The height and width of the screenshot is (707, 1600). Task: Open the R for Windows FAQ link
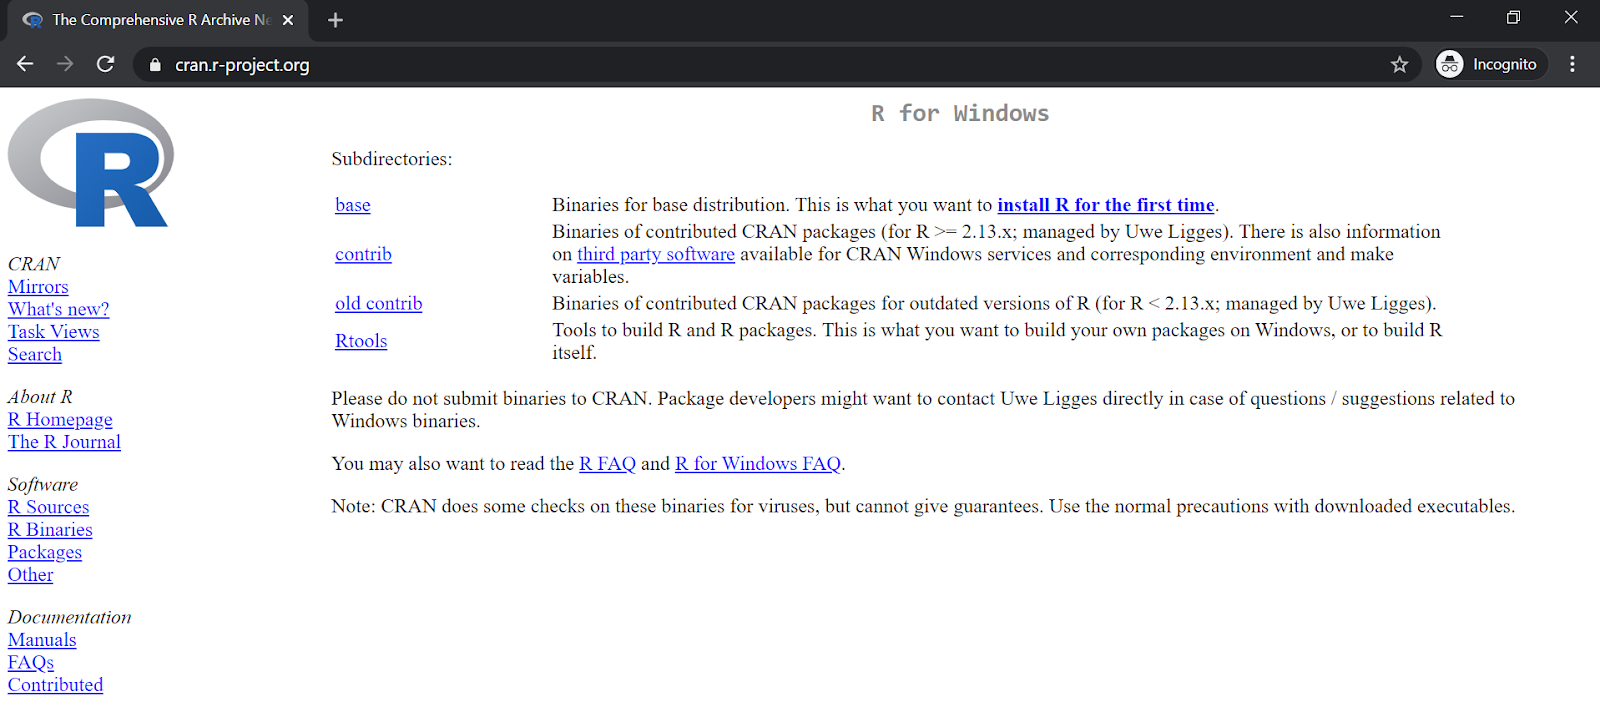(x=758, y=464)
